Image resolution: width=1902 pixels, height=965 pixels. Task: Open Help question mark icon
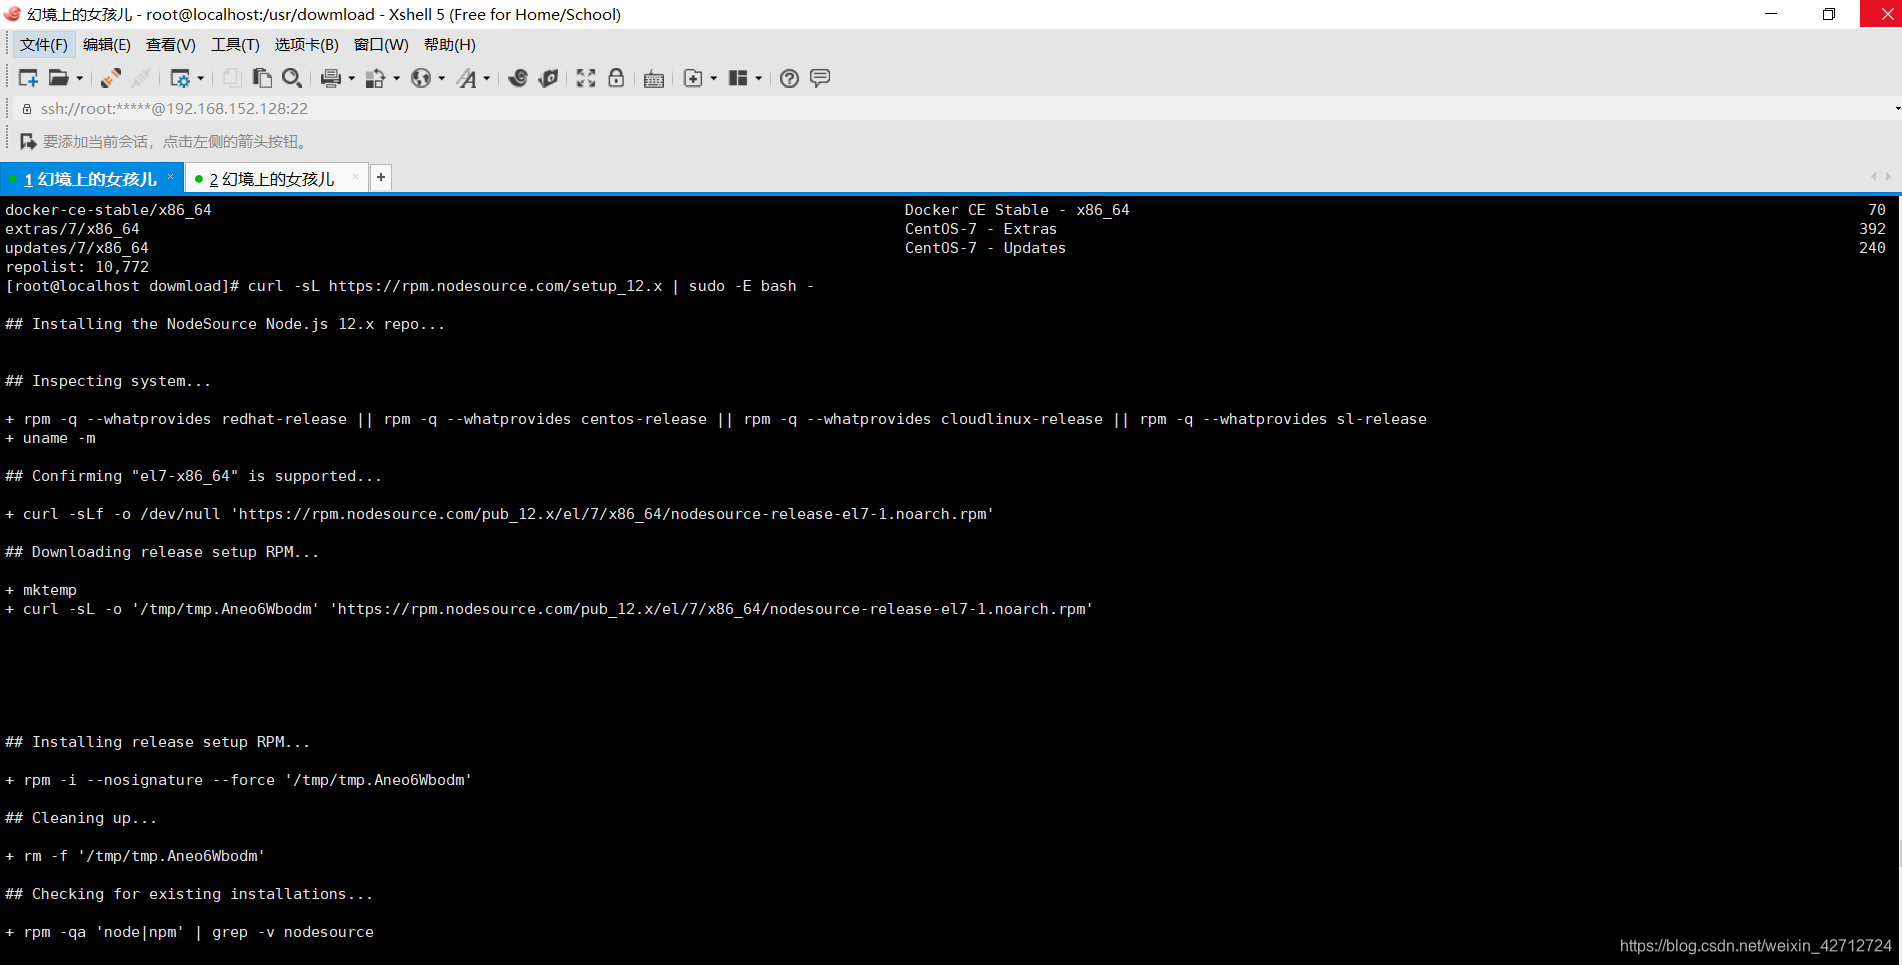789,78
